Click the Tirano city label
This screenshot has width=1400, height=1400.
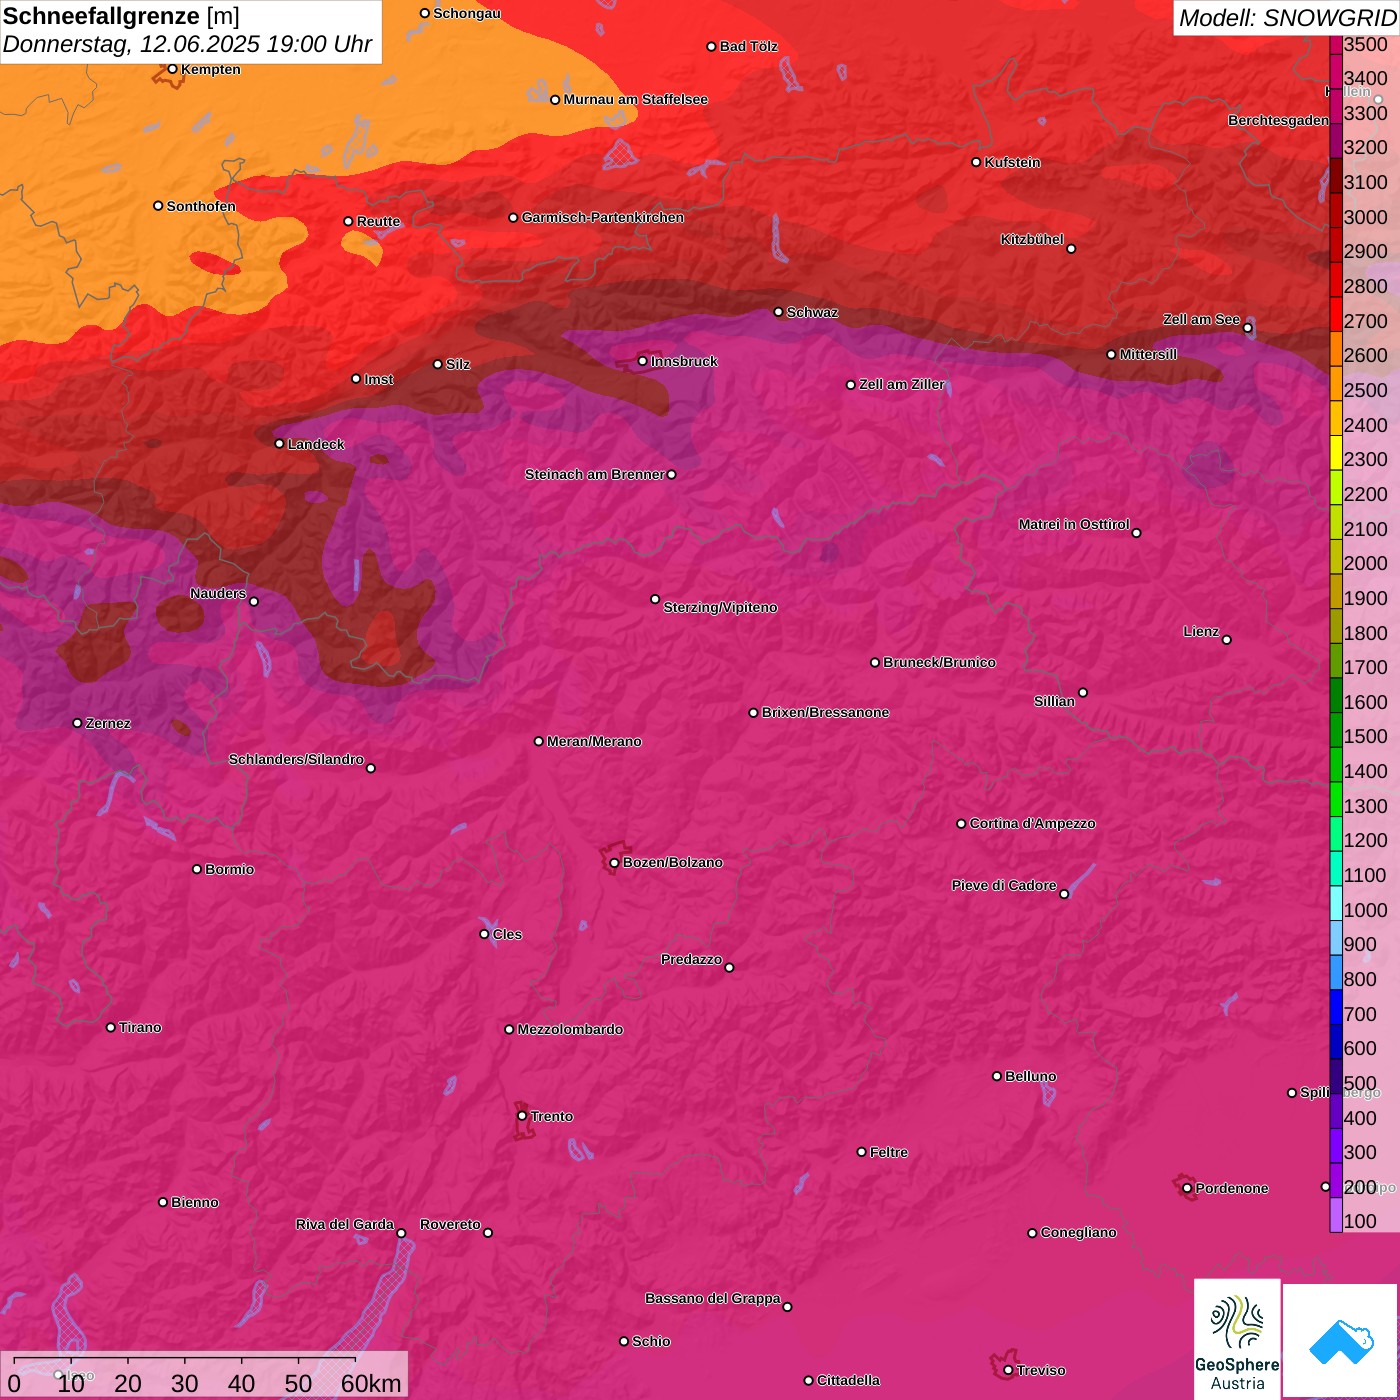point(140,1027)
